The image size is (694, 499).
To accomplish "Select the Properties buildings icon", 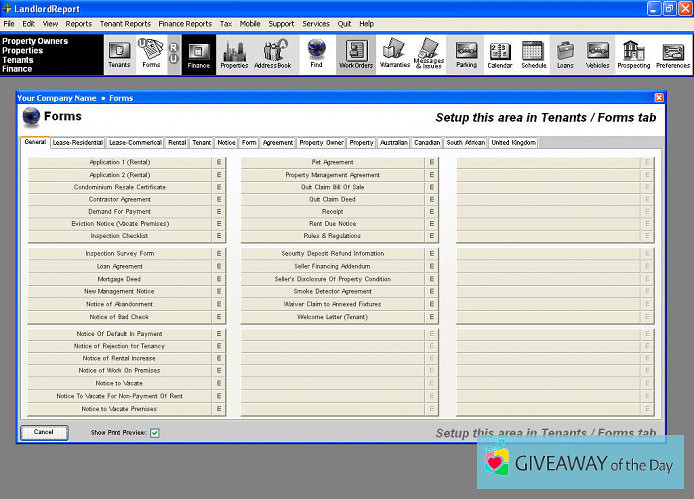I will pyautogui.click(x=234, y=54).
